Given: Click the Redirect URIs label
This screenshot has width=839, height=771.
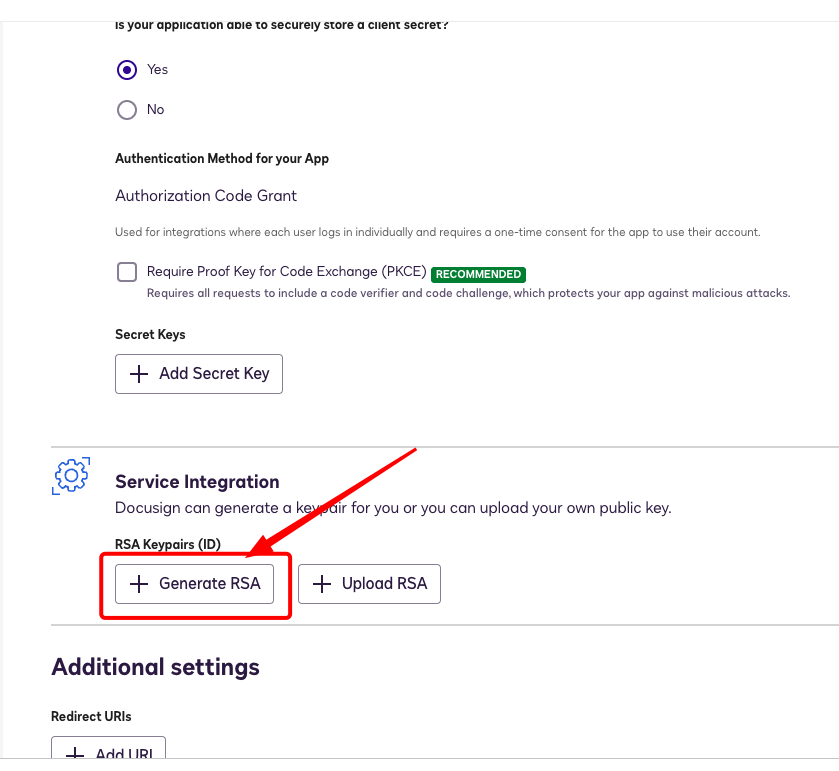Looking at the screenshot, I should (x=91, y=717).
